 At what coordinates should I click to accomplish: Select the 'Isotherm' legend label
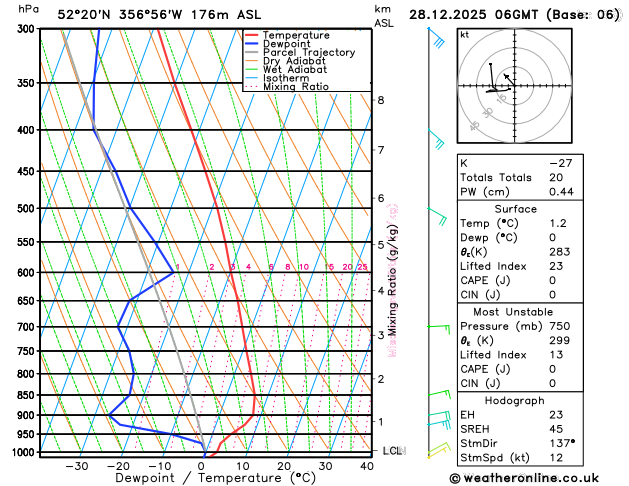286,78
